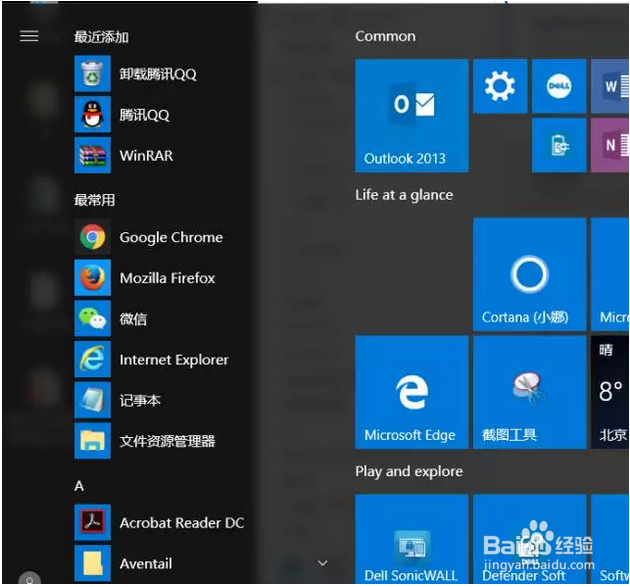Click the letter A index header
The height and width of the screenshot is (587, 630).
[x=79, y=486]
